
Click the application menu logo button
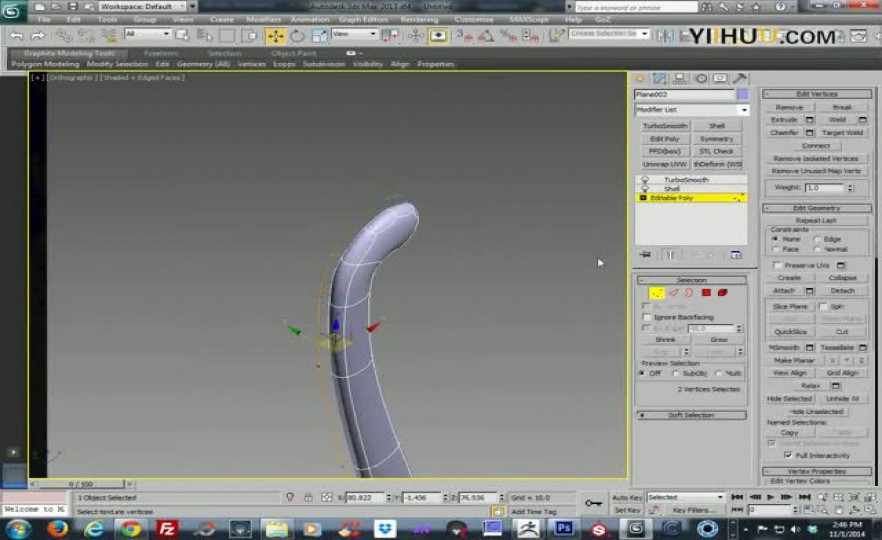pyautogui.click(x=11, y=11)
